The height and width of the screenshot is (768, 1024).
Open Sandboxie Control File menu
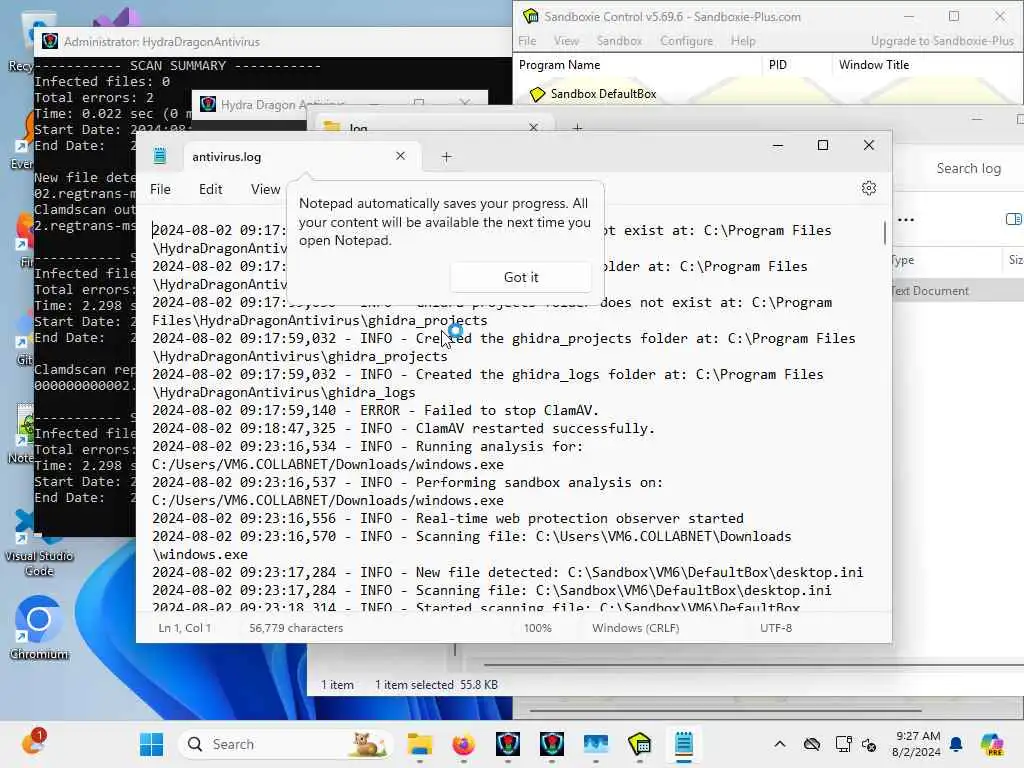(527, 40)
